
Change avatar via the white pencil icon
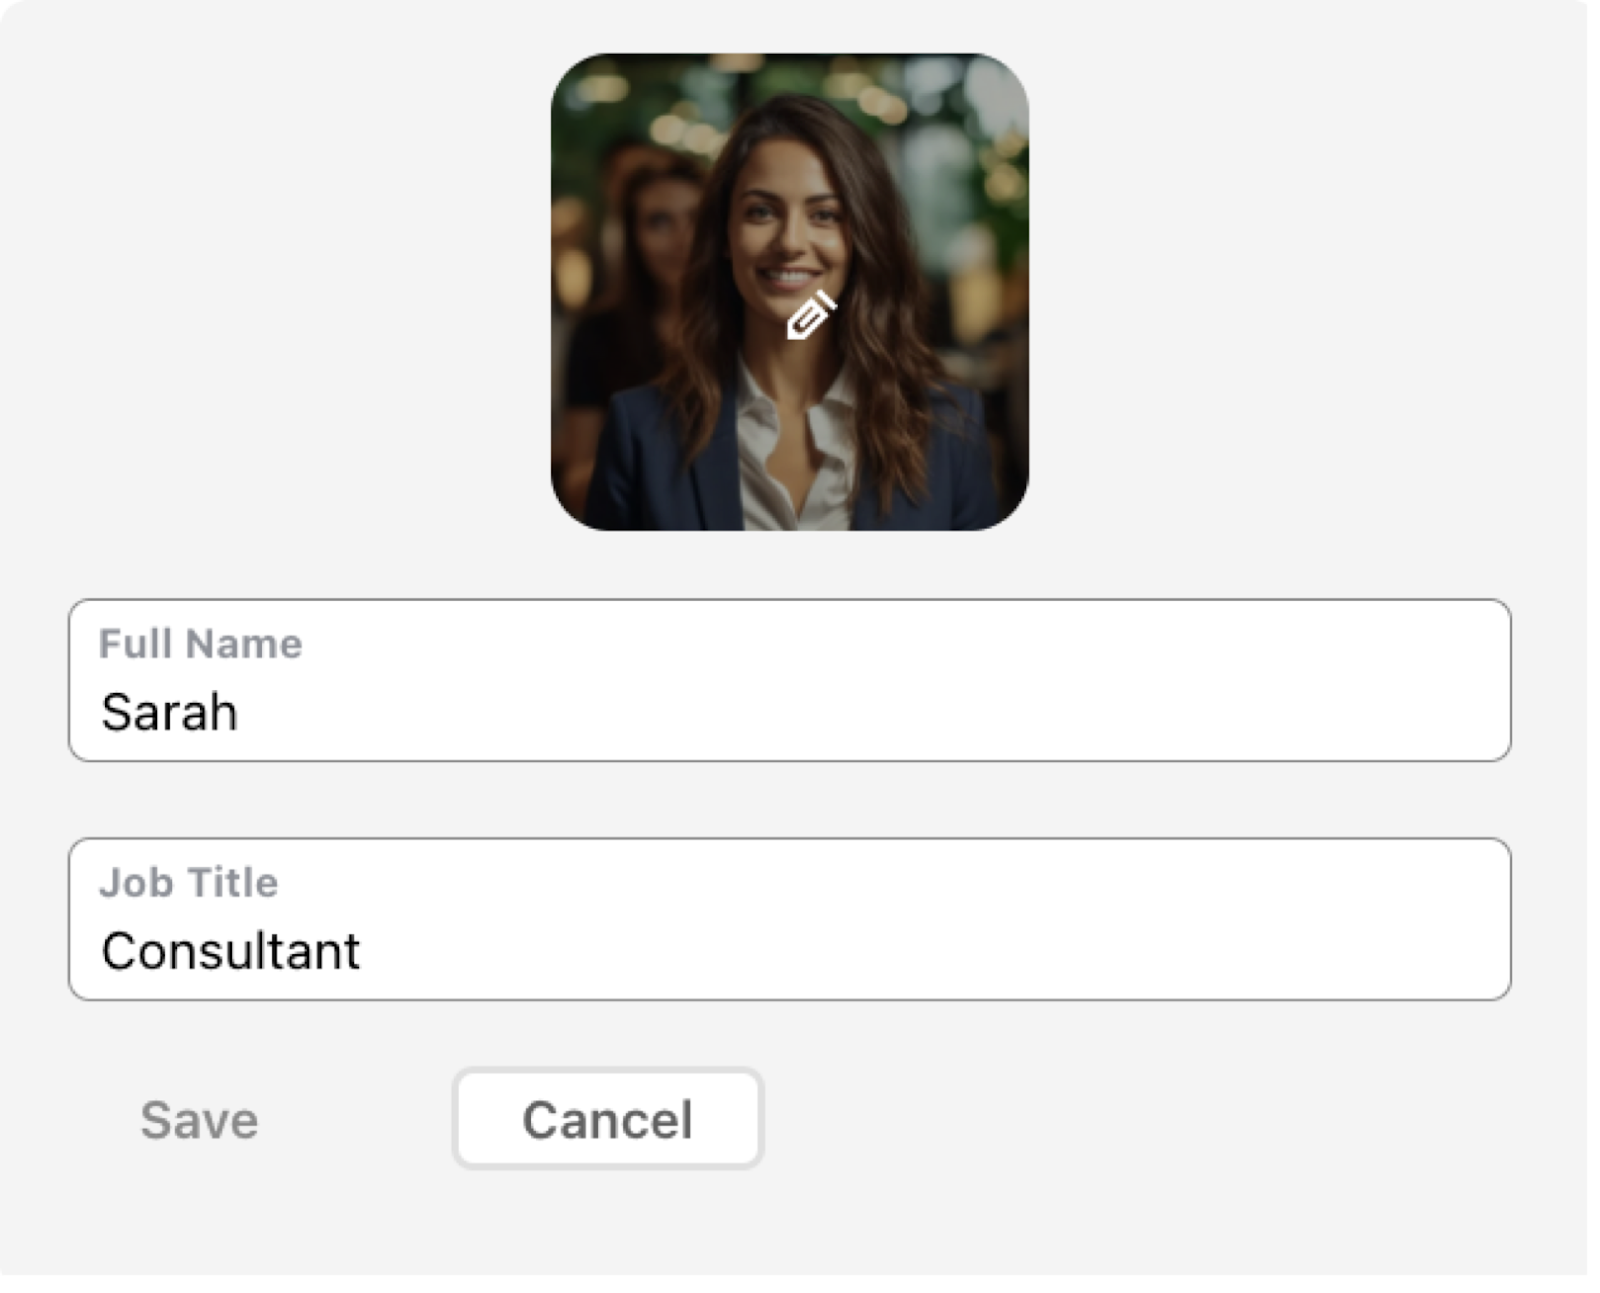pyautogui.click(x=811, y=315)
